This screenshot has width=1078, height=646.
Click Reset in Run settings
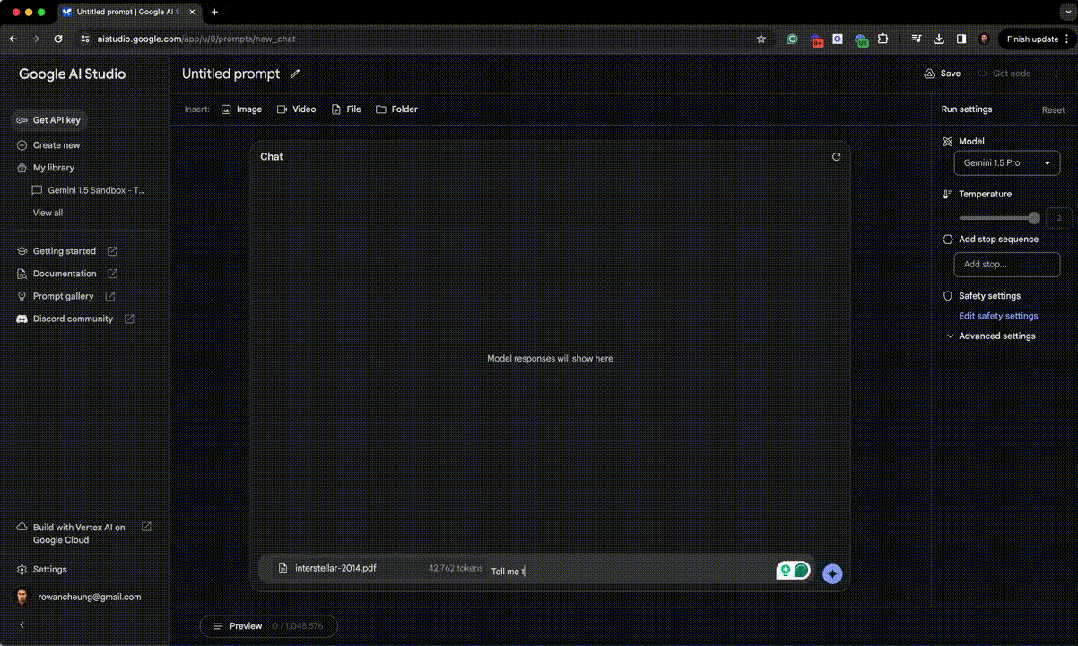[x=1053, y=110]
